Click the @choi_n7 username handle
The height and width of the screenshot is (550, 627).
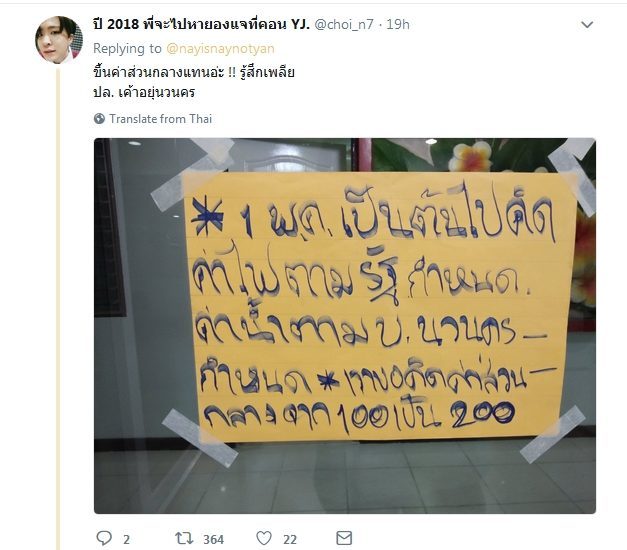click(x=344, y=24)
